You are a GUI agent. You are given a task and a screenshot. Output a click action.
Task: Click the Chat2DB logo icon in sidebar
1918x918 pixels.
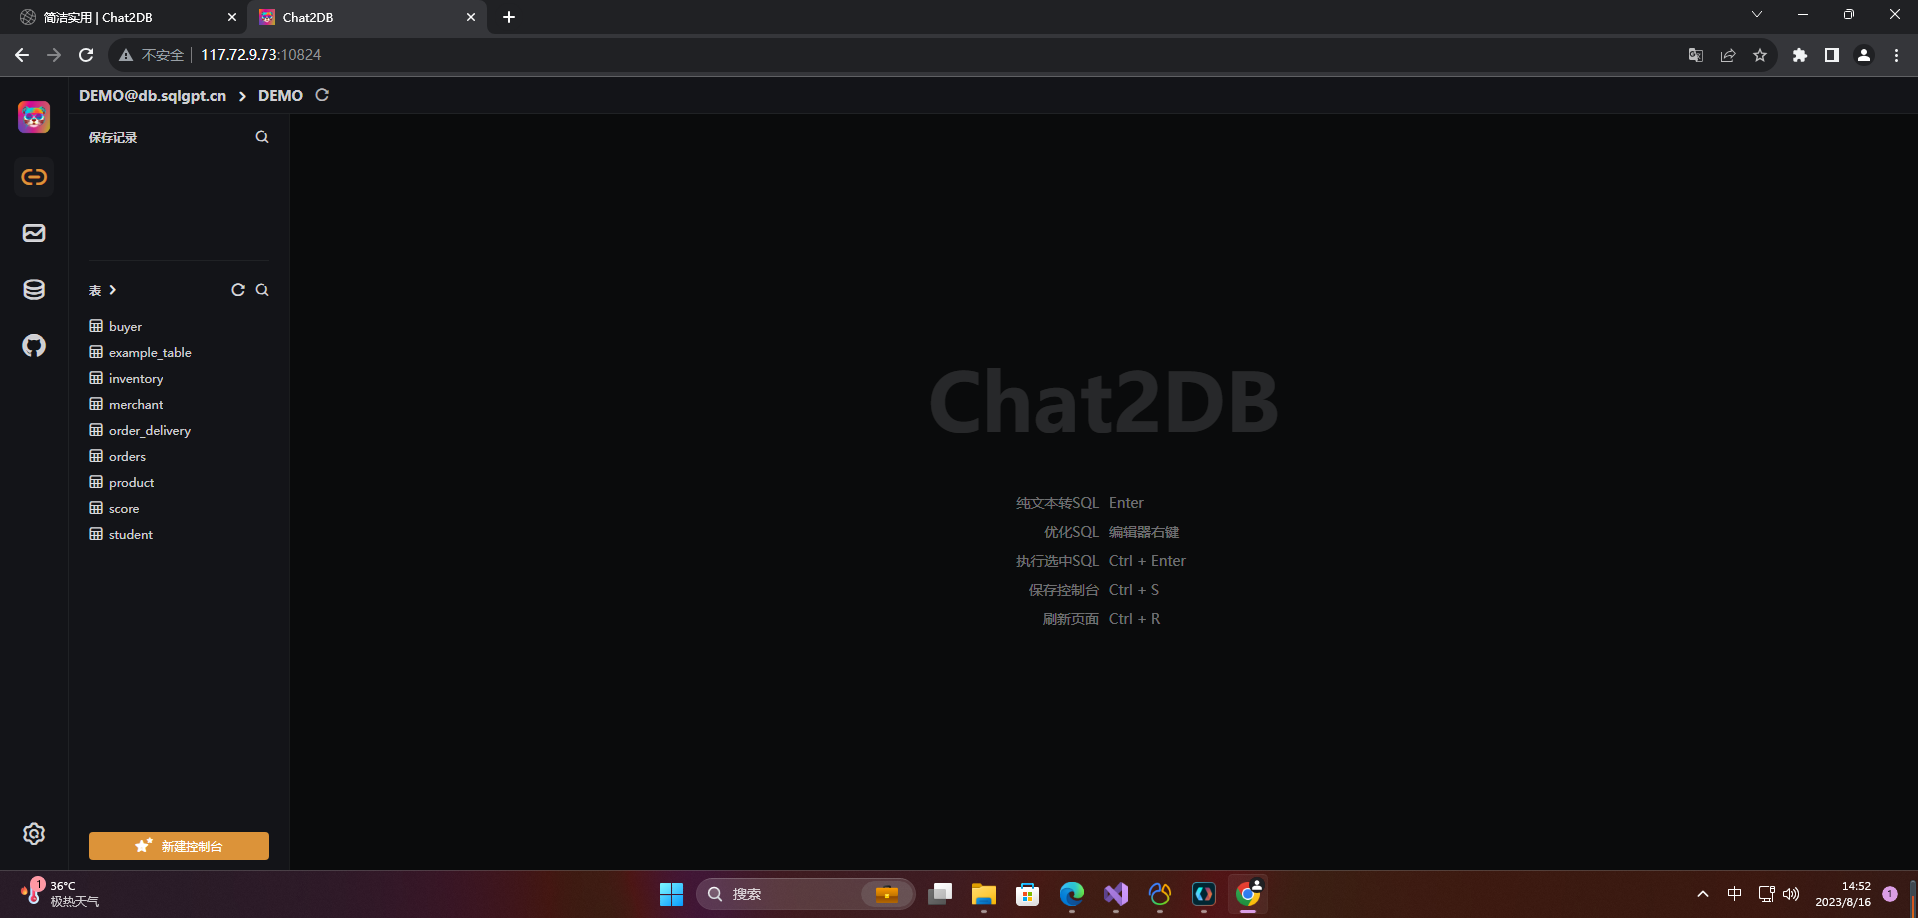point(34,117)
